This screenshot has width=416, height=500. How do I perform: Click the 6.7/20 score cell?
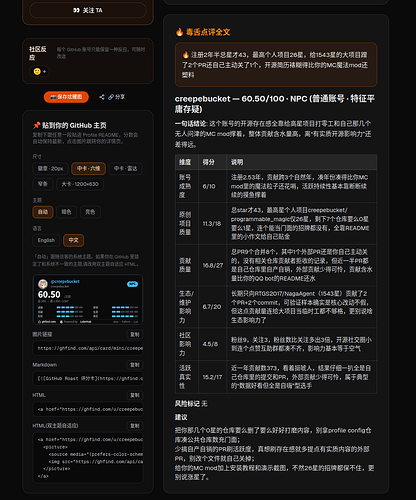(212, 307)
